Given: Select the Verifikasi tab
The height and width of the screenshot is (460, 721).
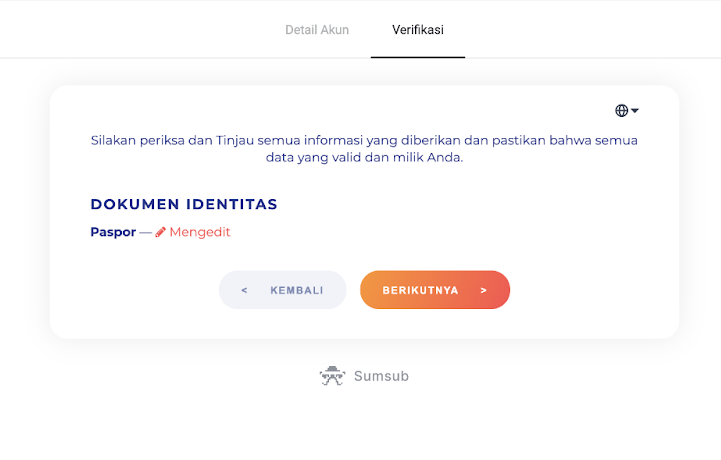Looking at the screenshot, I should point(418,30).
